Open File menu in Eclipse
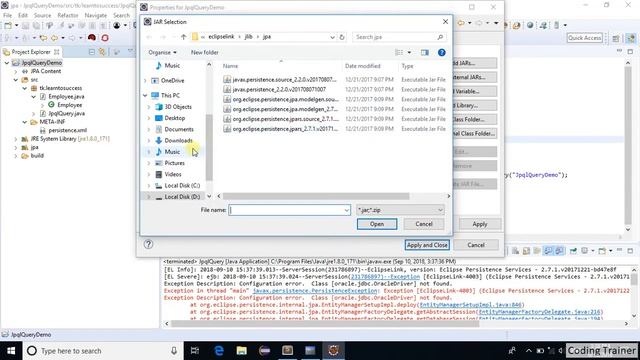Image resolution: width=640 pixels, height=360 pixels. tap(7, 15)
